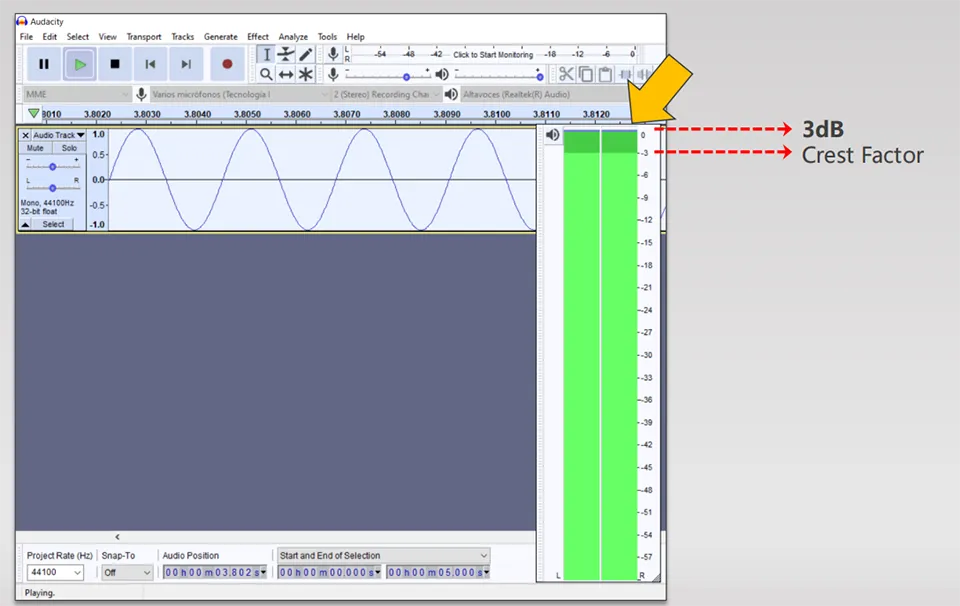The image size is (960, 606).
Task: Click the Paste clipboard icon
Action: point(606,74)
